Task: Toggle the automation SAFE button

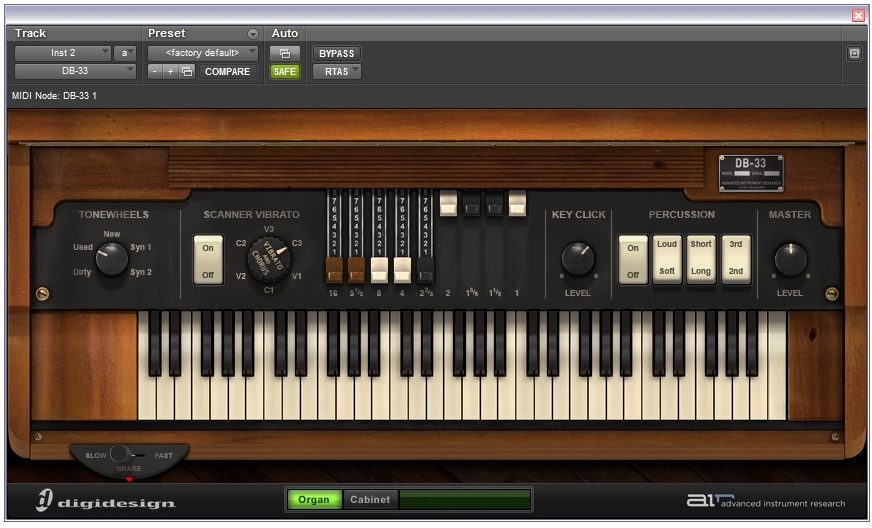Action: click(x=285, y=72)
